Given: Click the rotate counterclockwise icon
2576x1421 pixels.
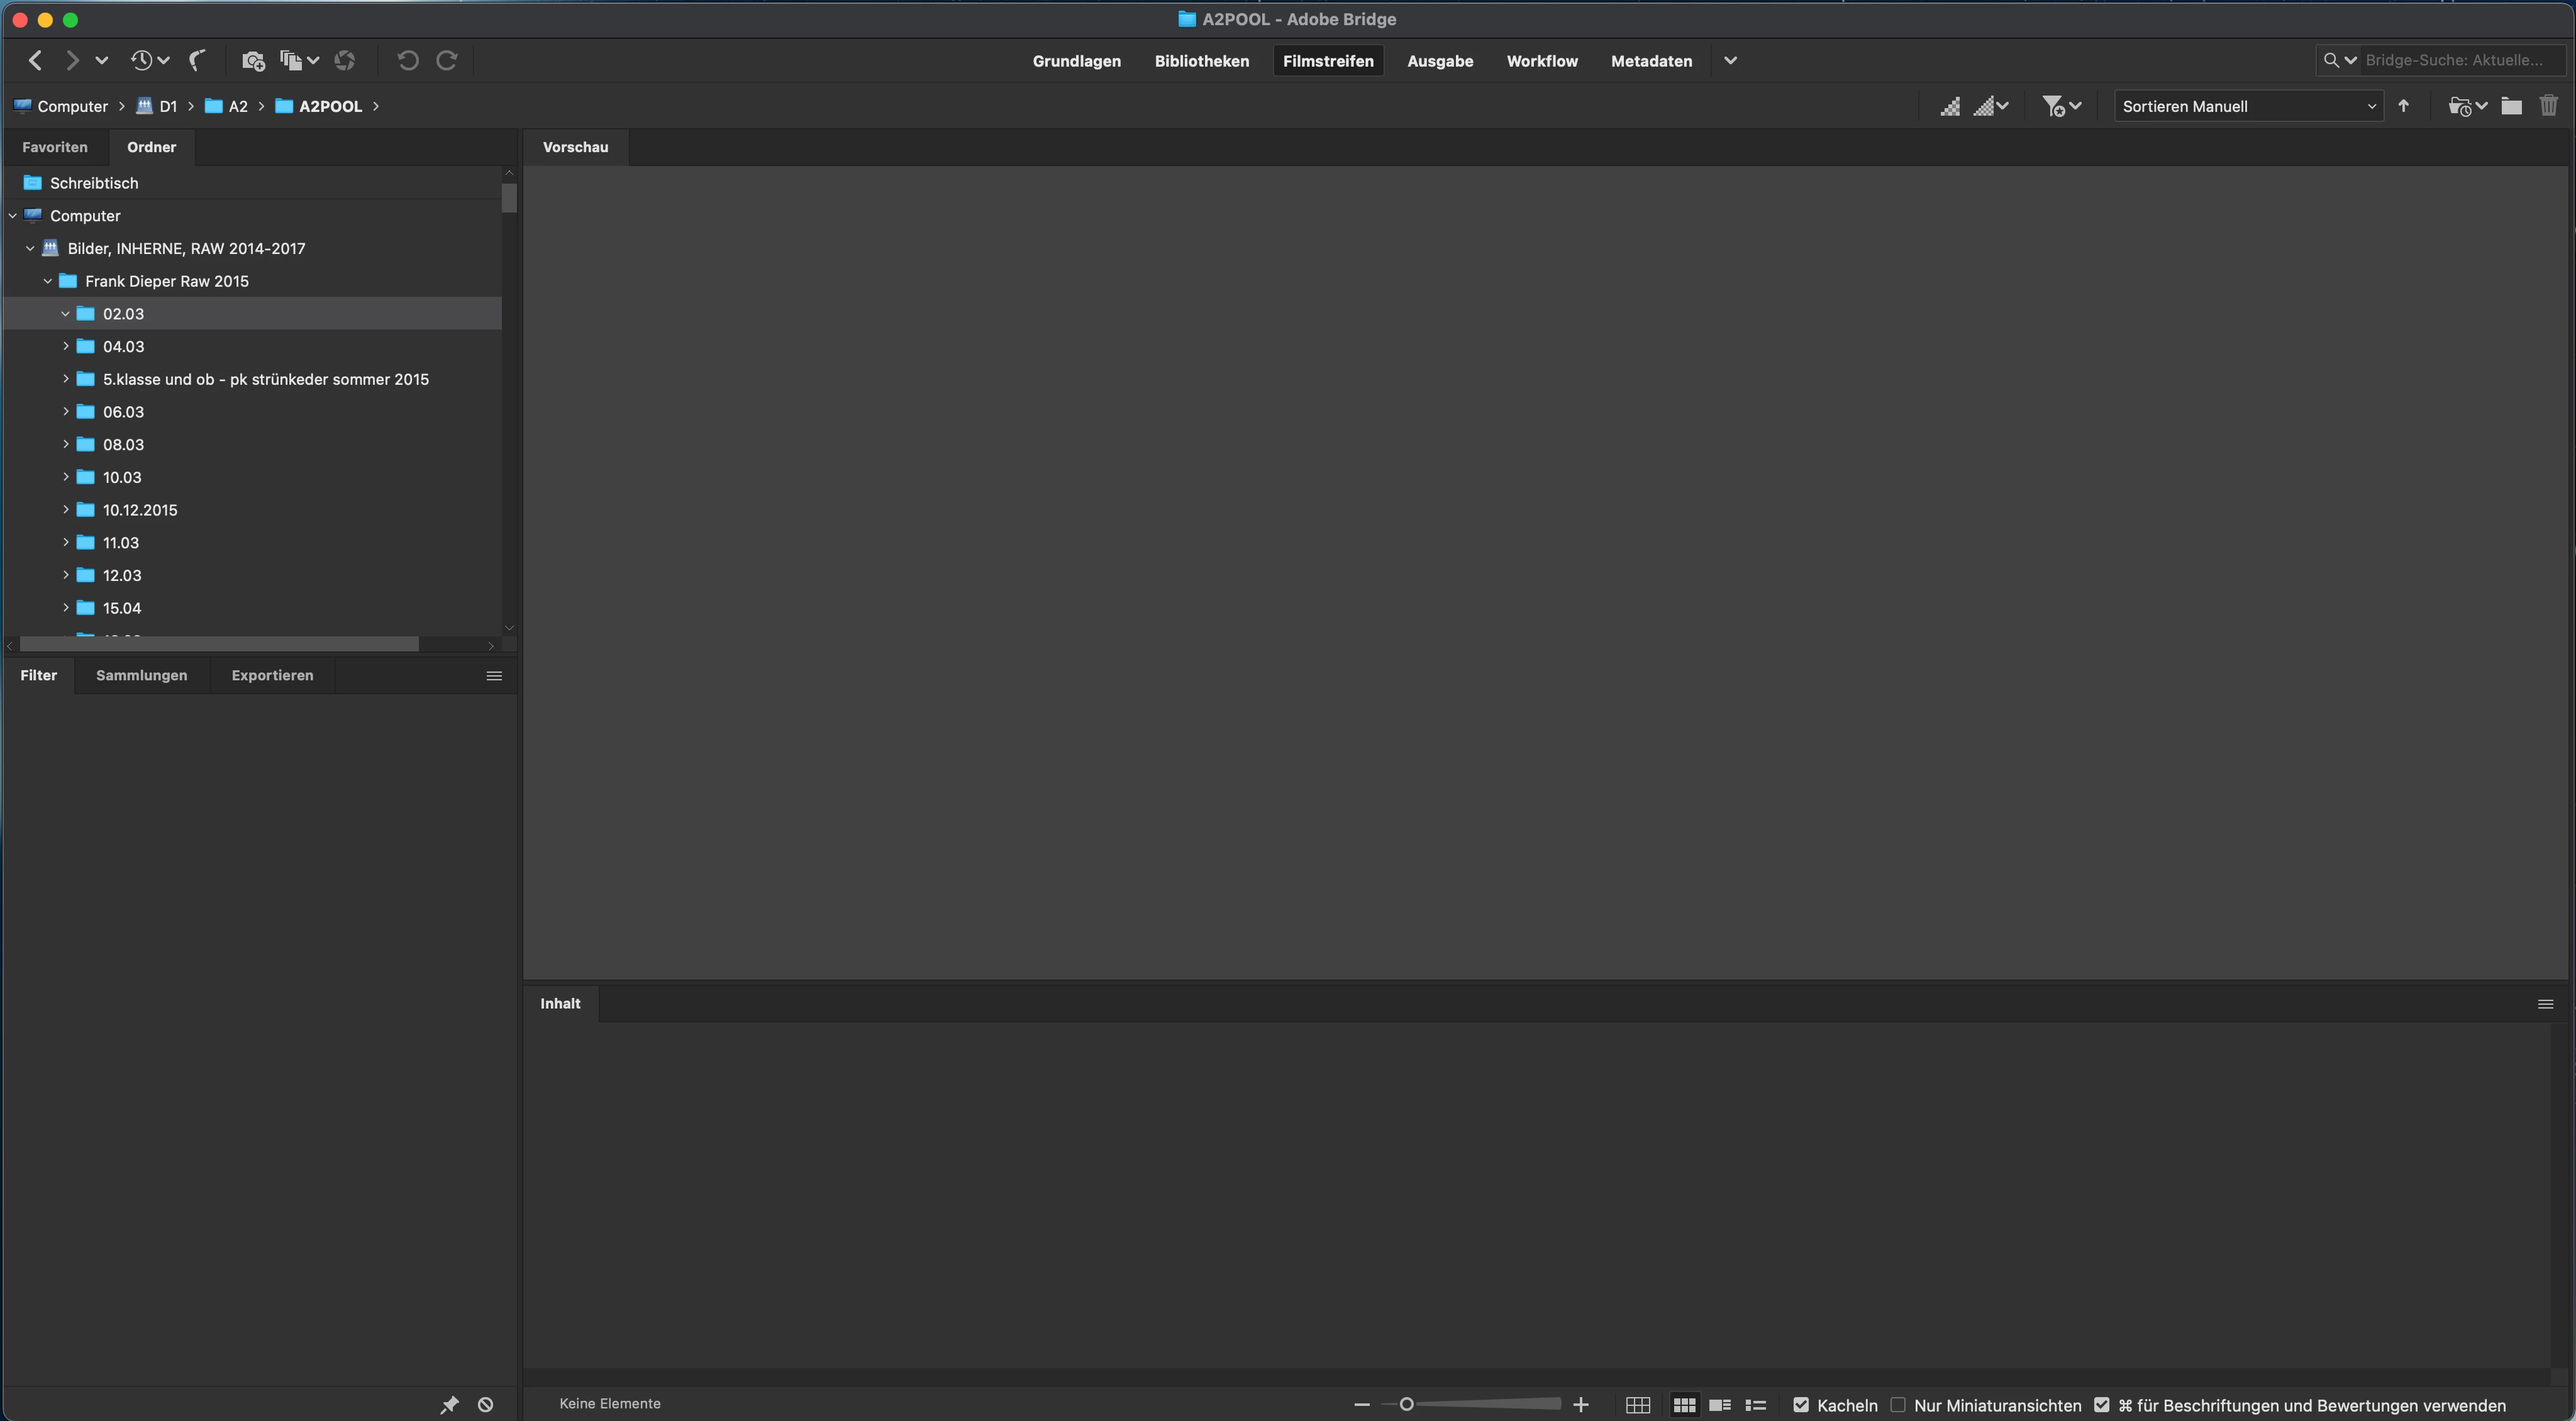Looking at the screenshot, I should tap(407, 60).
